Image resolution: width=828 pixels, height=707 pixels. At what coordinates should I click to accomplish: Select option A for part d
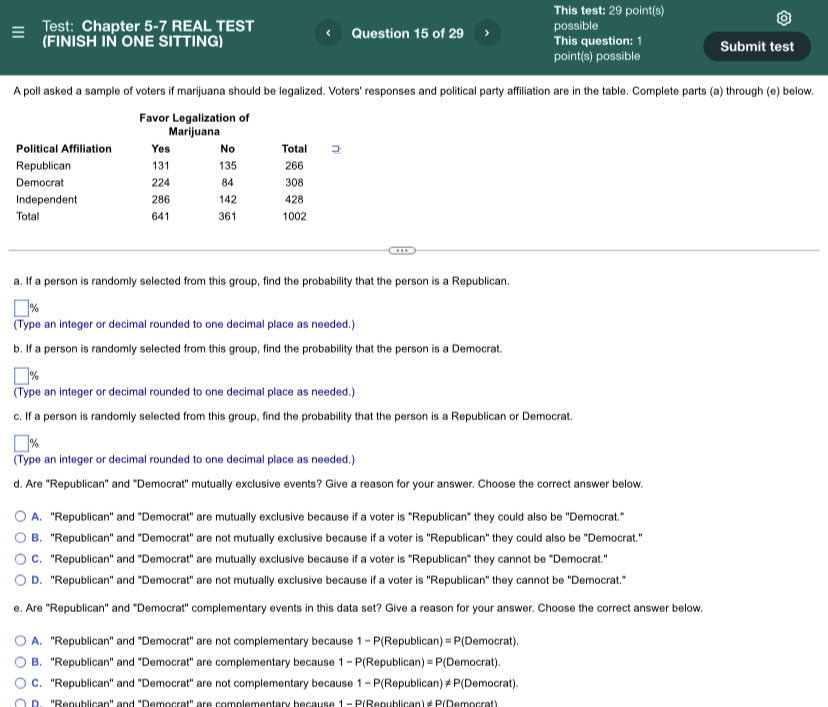[x=20, y=516]
